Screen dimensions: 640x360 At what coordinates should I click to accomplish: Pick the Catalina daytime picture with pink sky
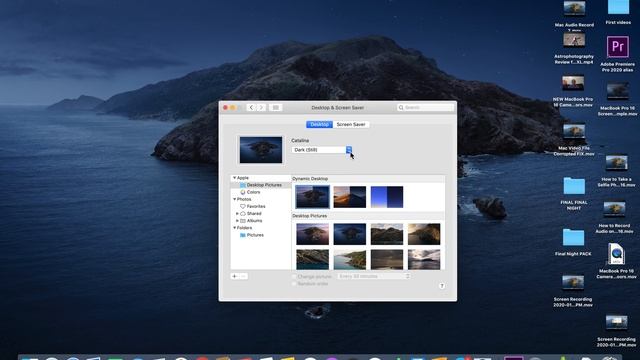point(312,234)
